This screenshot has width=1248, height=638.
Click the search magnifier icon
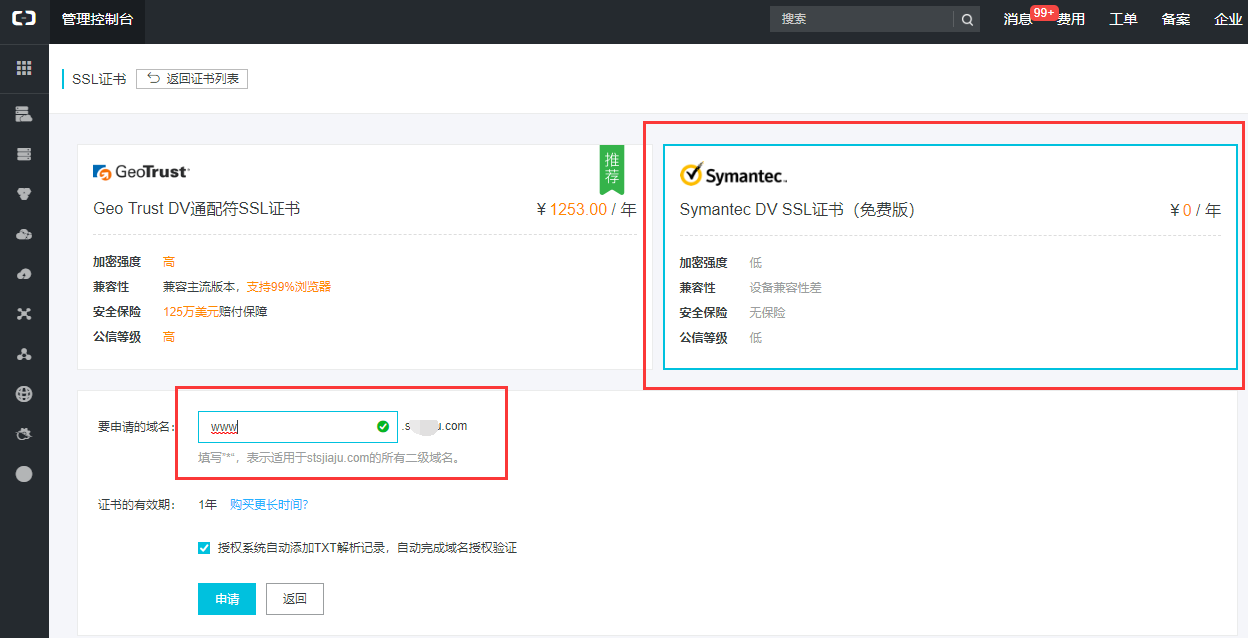coord(967,19)
